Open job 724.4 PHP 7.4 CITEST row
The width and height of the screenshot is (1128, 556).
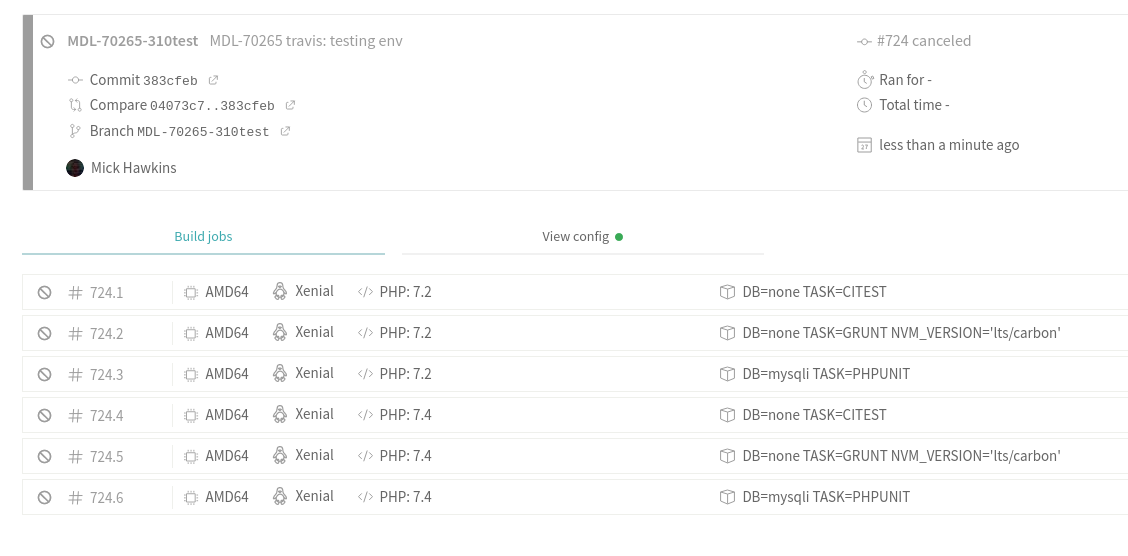[x=576, y=415]
